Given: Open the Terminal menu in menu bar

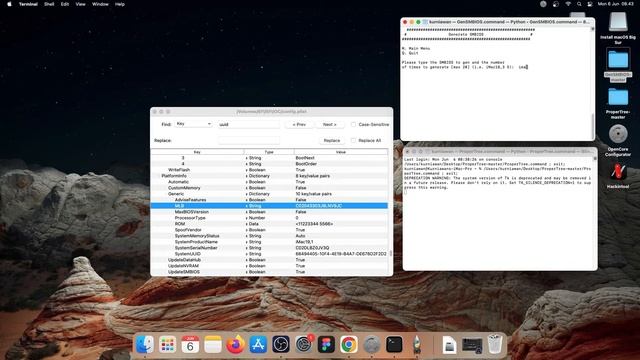Looking at the screenshot, I should [x=28, y=4].
